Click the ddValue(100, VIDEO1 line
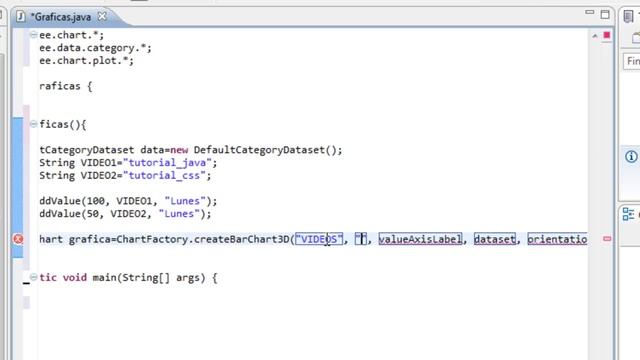 pos(128,201)
